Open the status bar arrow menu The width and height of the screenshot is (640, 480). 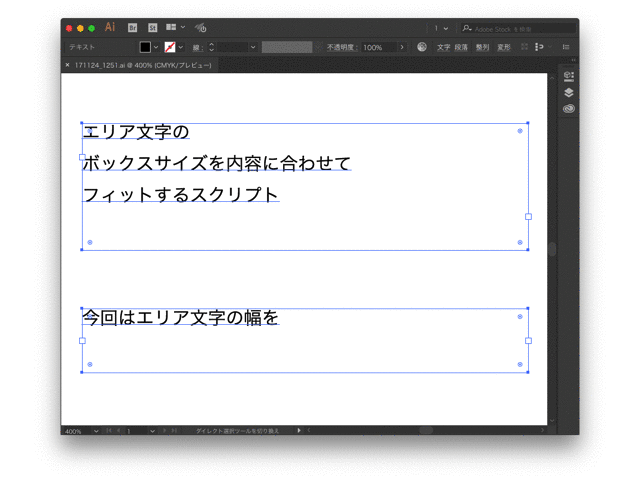coord(299,430)
